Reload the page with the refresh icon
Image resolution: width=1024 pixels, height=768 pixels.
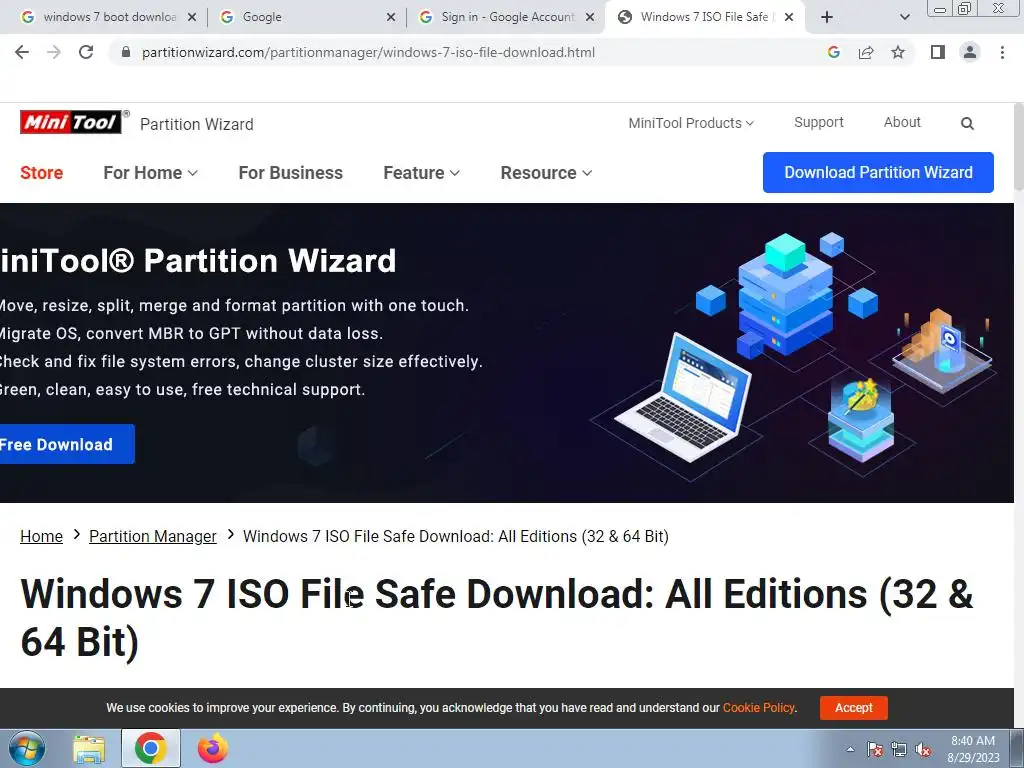coord(86,52)
